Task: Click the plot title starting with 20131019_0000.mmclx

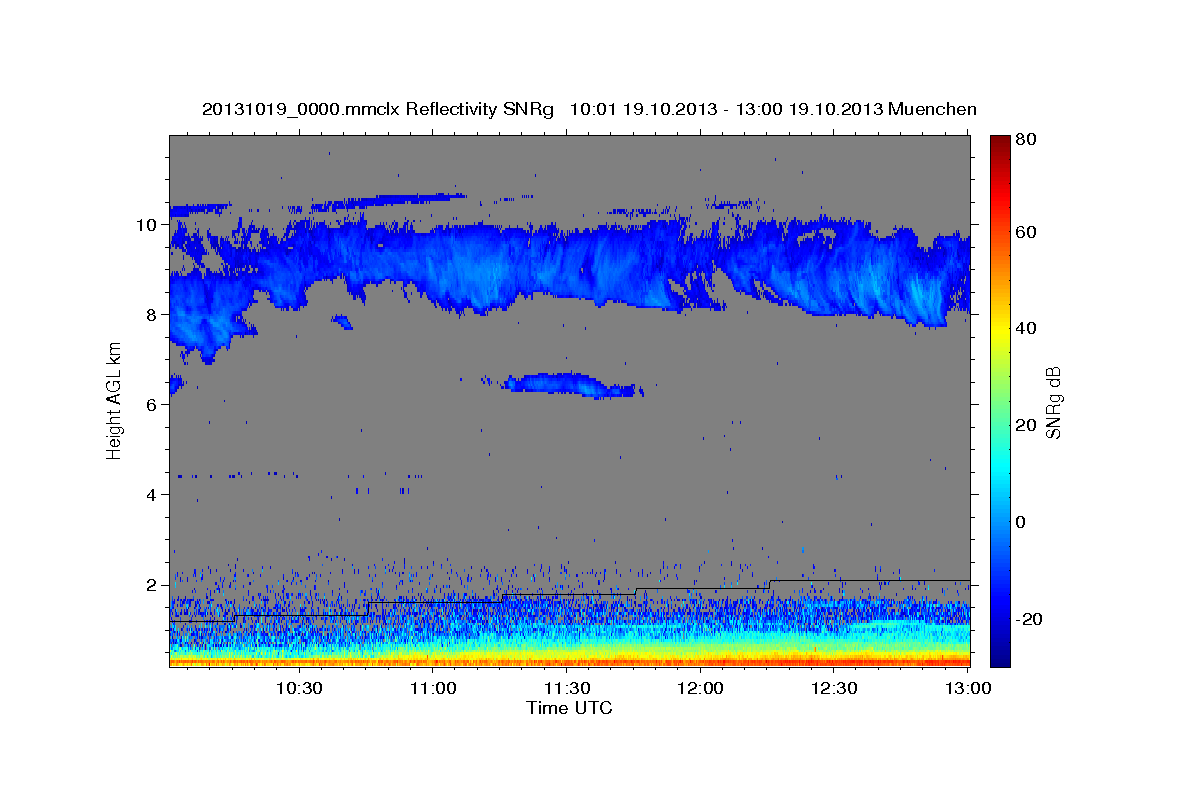Action: [x=589, y=109]
